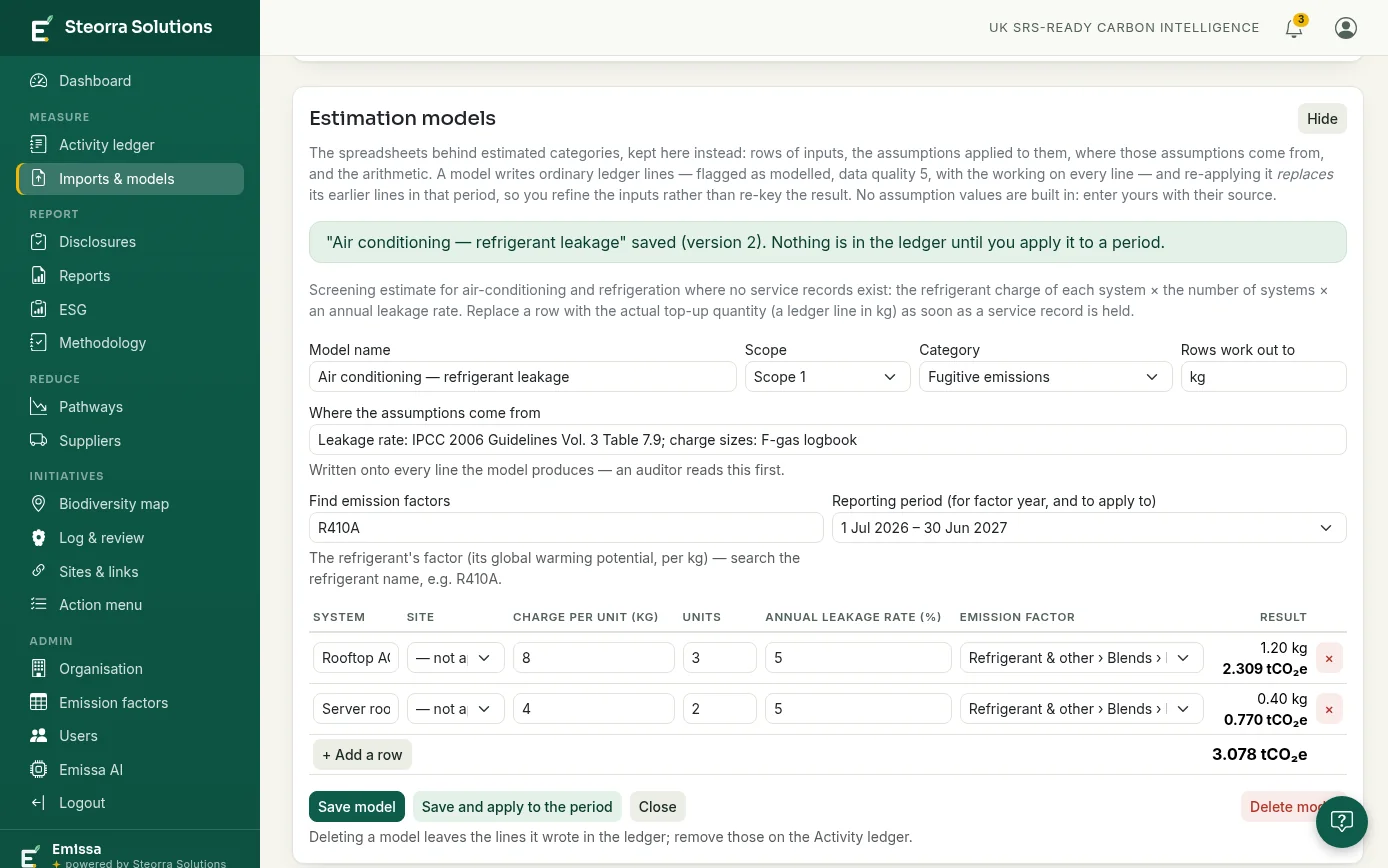Click the Pathways chart icon
This screenshot has height=868, width=1388.
click(x=39, y=407)
